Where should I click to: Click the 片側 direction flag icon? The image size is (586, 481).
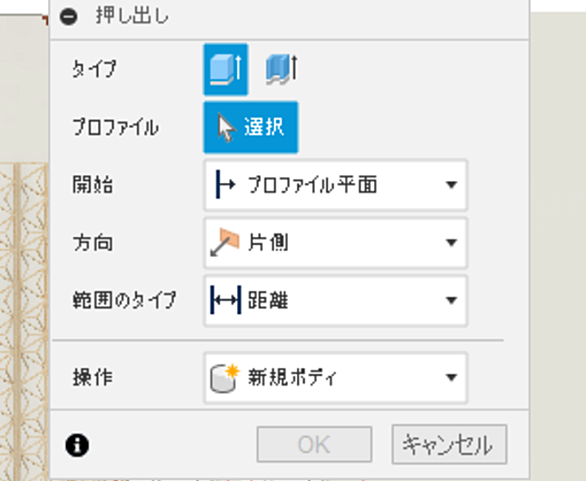pos(225,242)
